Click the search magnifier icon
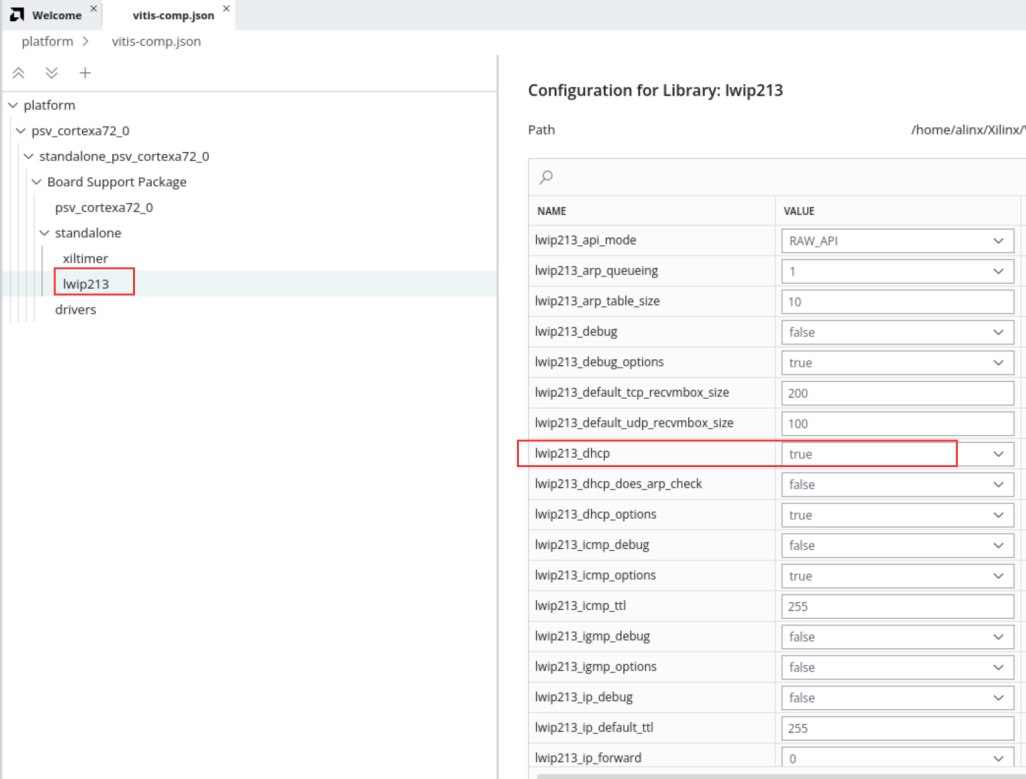 546,177
